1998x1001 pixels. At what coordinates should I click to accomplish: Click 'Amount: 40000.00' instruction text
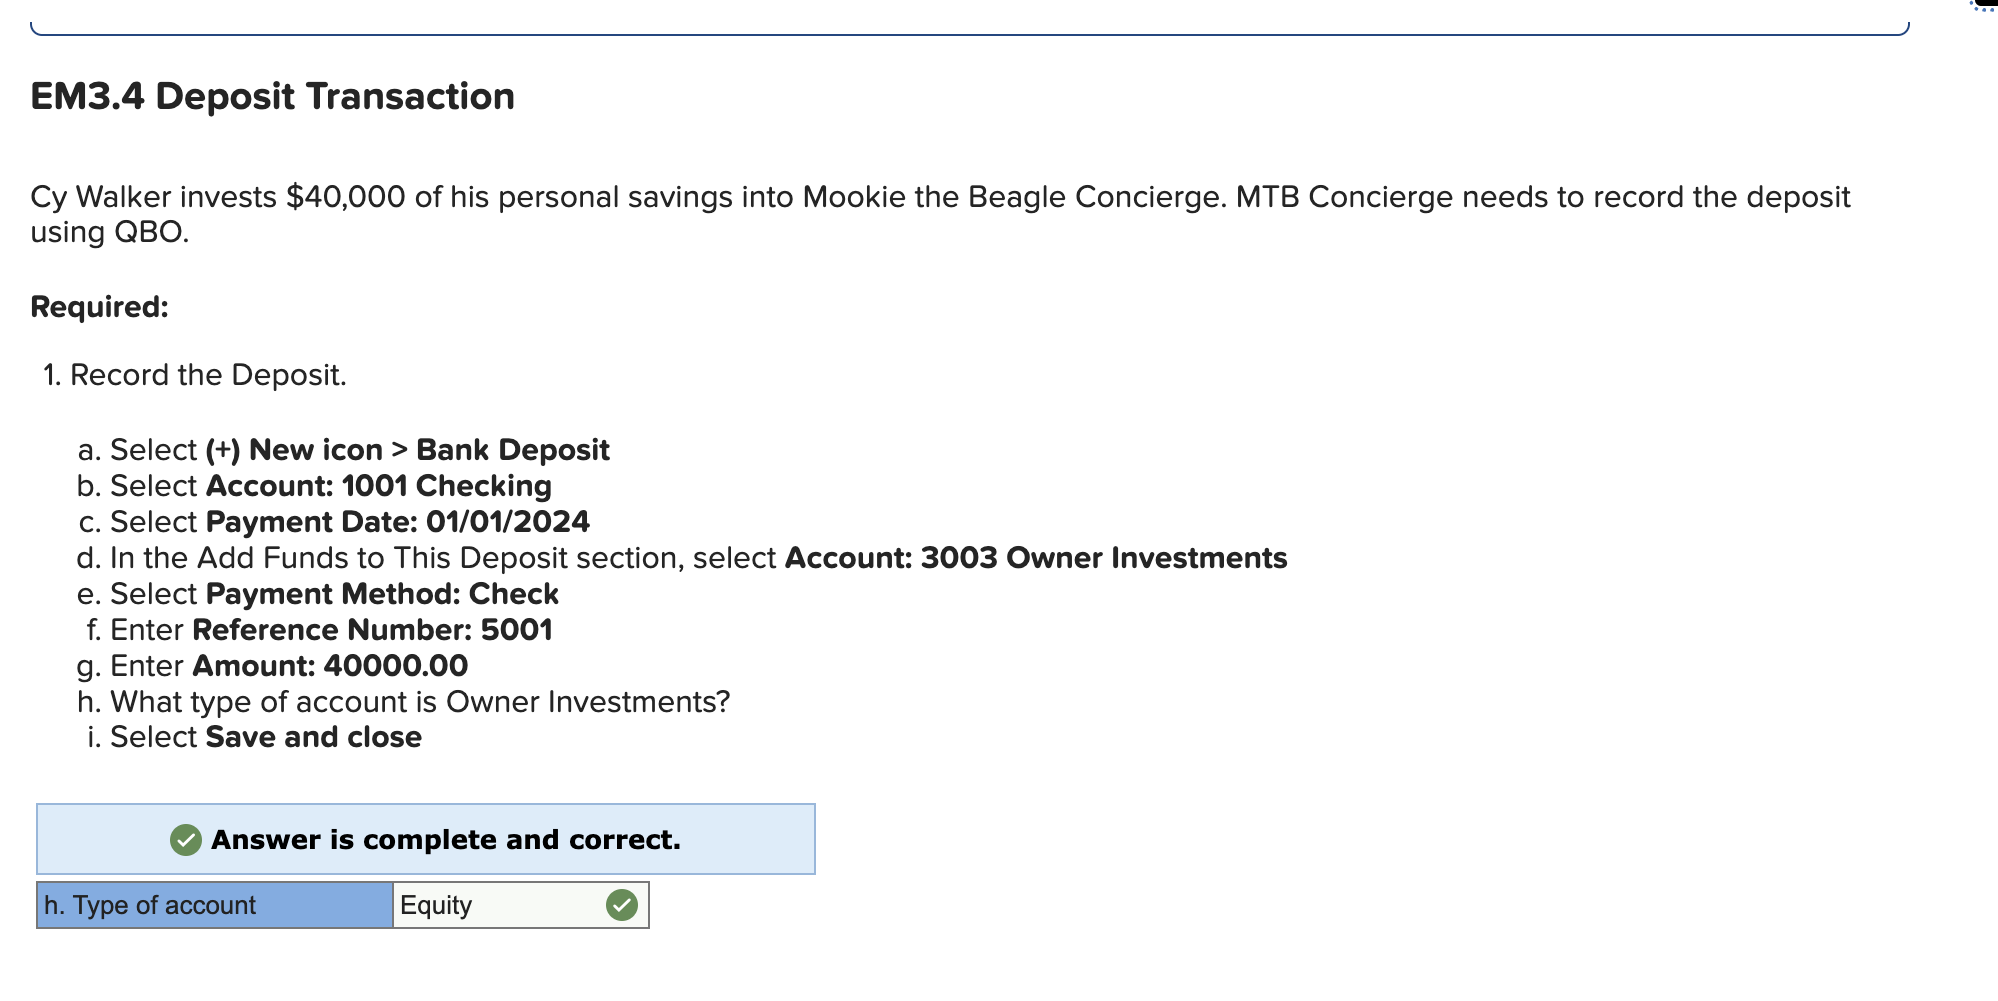[x=330, y=666]
